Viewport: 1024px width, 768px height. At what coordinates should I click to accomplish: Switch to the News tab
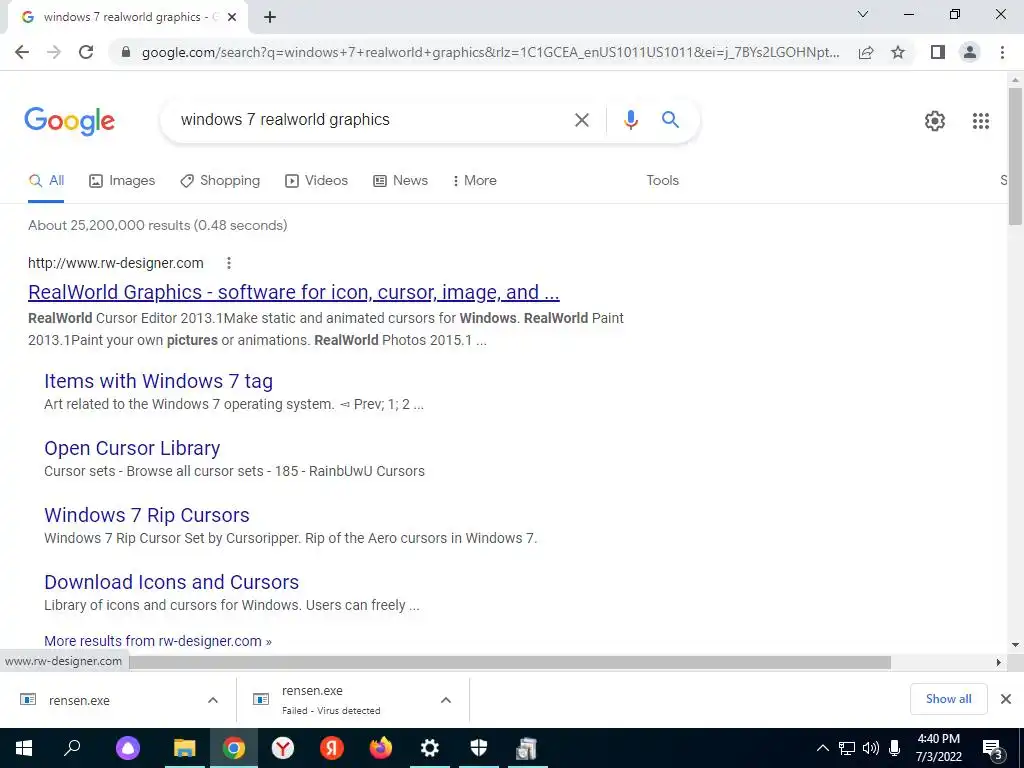point(400,181)
